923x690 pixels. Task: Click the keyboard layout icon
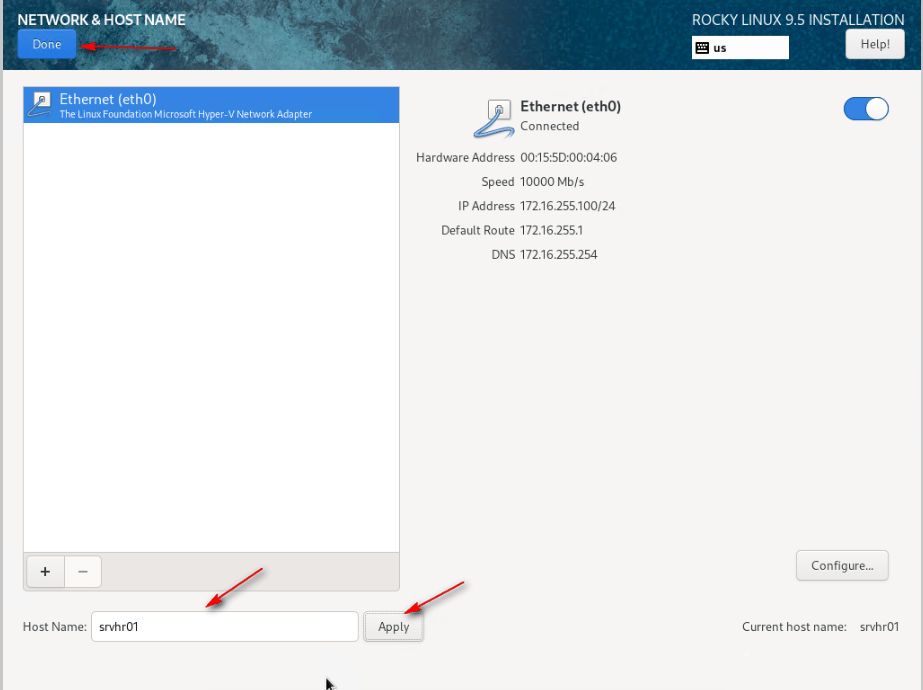pyautogui.click(x=702, y=48)
